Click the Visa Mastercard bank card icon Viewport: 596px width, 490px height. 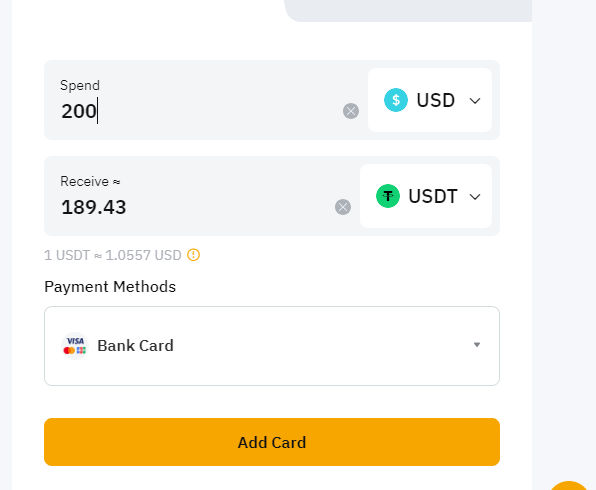pyautogui.click(x=75, y=346)
